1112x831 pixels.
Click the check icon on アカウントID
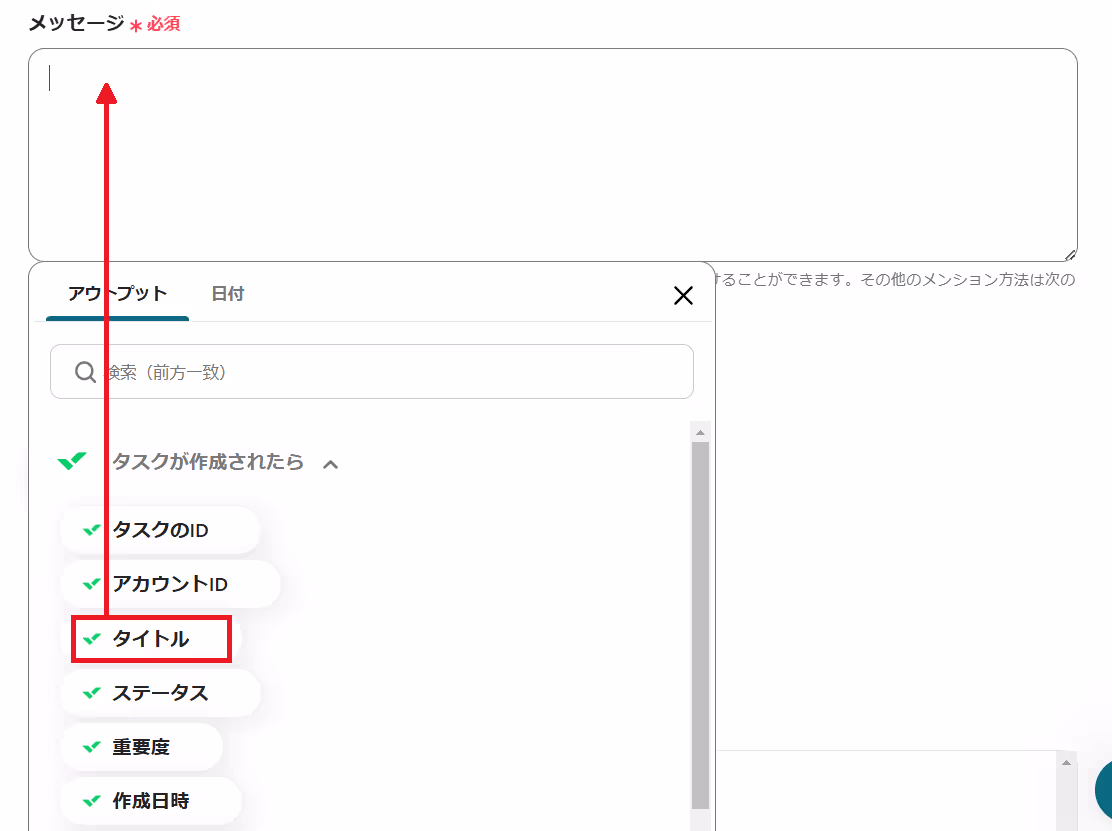point(91,584)
